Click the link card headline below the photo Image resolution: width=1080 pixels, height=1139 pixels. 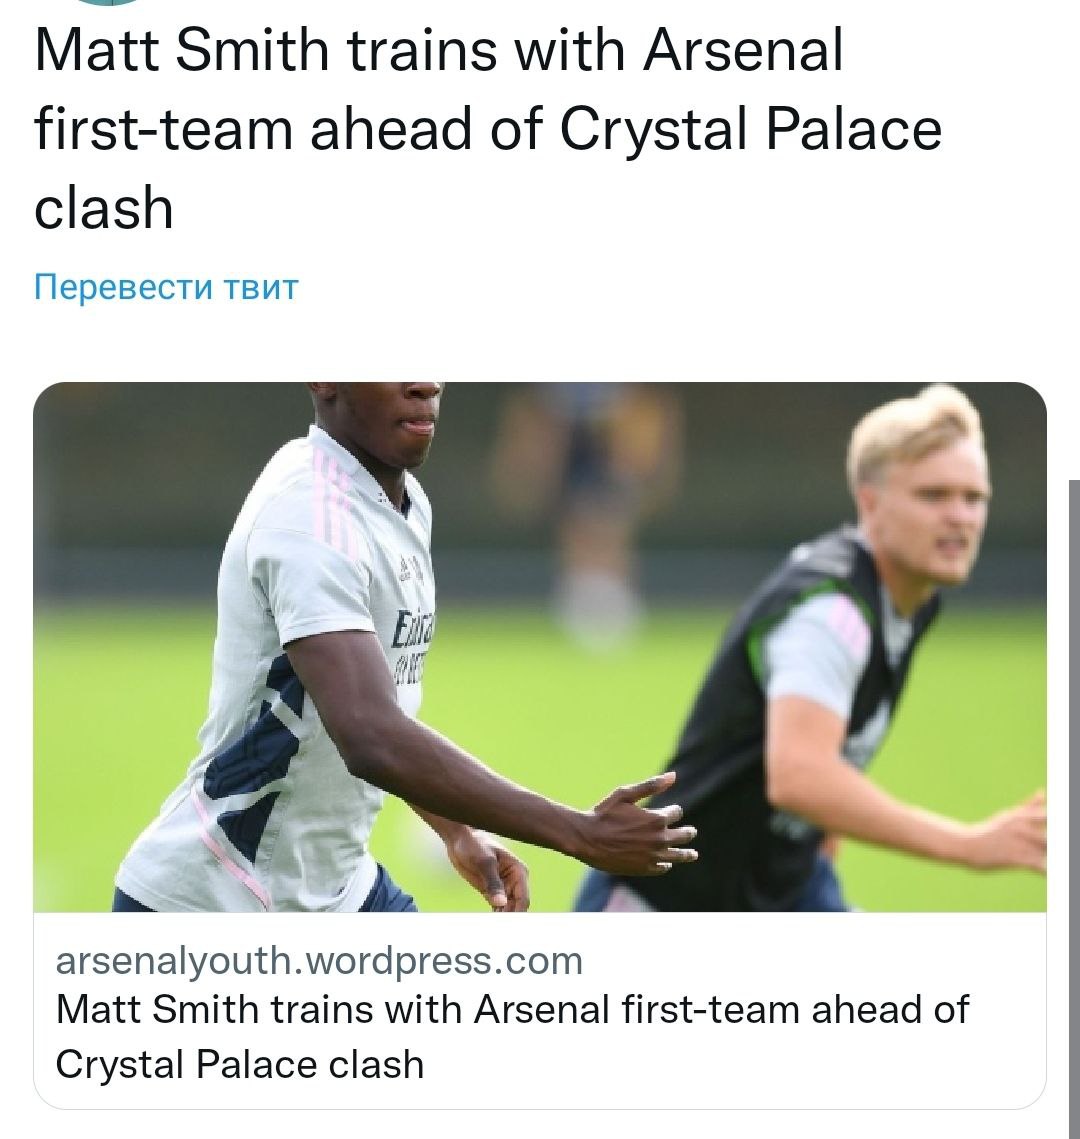tap(511, 1035)
